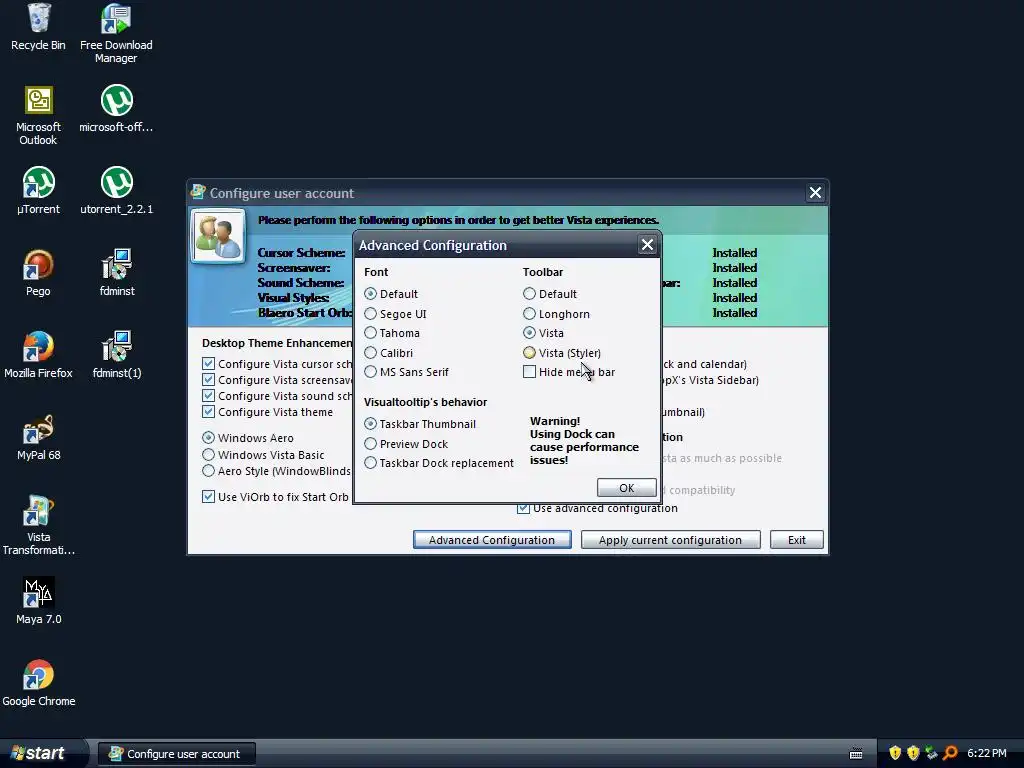Screen dimensions: 1024x768
Task: Toggle Configure Vista screensaver checkbox
Action: (x=208, y=379)
